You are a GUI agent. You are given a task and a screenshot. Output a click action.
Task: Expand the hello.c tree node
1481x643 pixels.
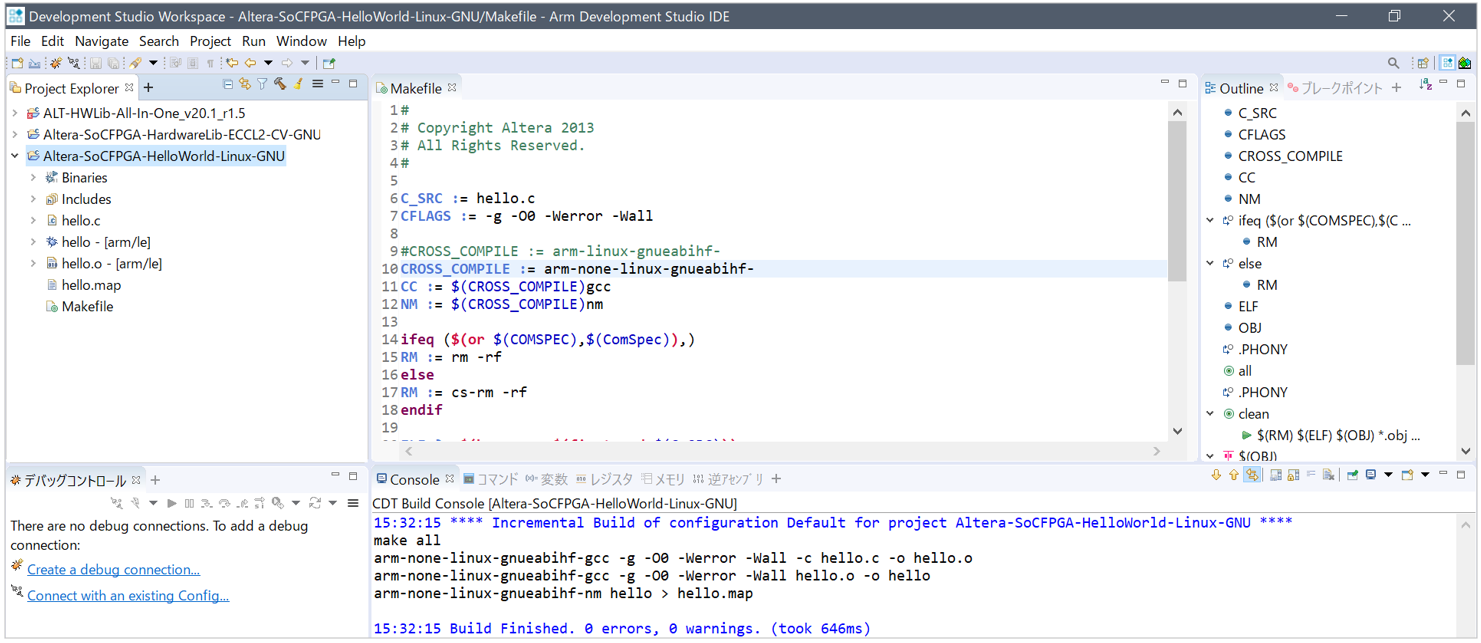(x=33, y=220)
